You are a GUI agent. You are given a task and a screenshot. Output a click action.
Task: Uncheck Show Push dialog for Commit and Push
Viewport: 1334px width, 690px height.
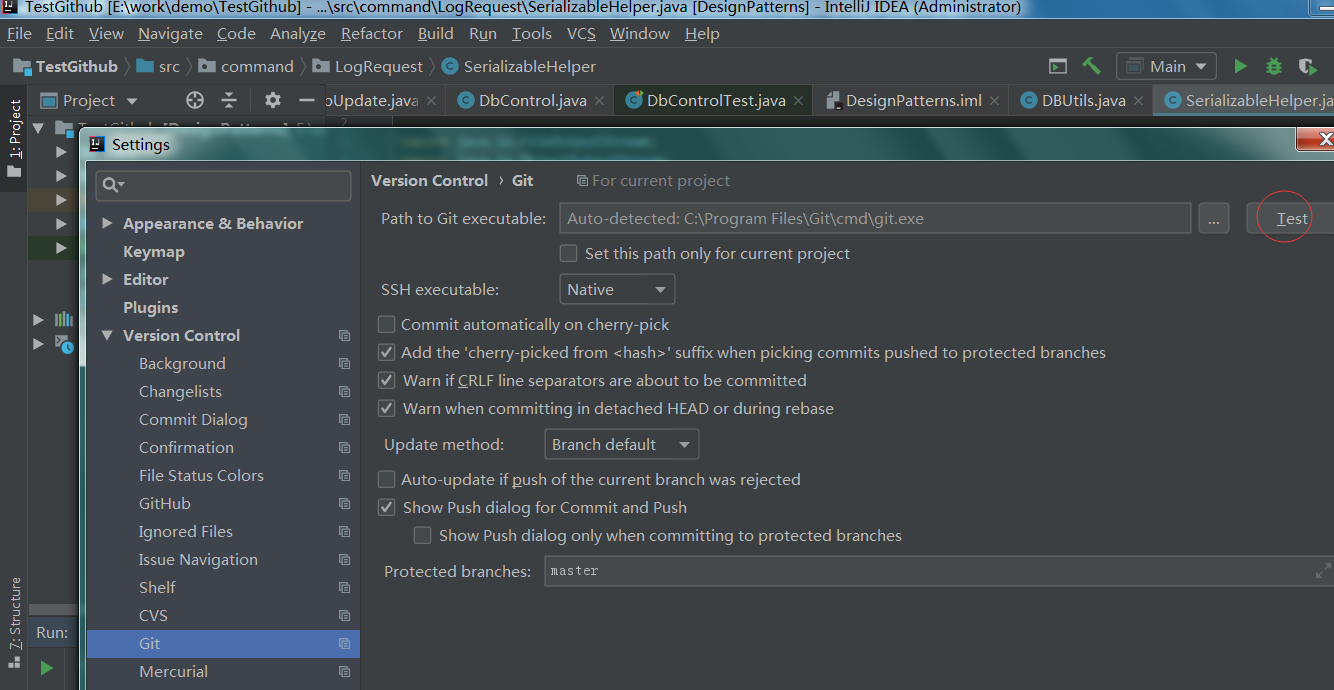[386, 508]
